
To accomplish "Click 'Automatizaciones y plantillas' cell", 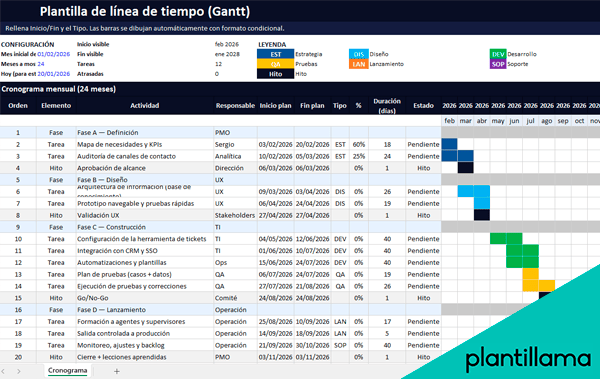I will click(145, 263).
